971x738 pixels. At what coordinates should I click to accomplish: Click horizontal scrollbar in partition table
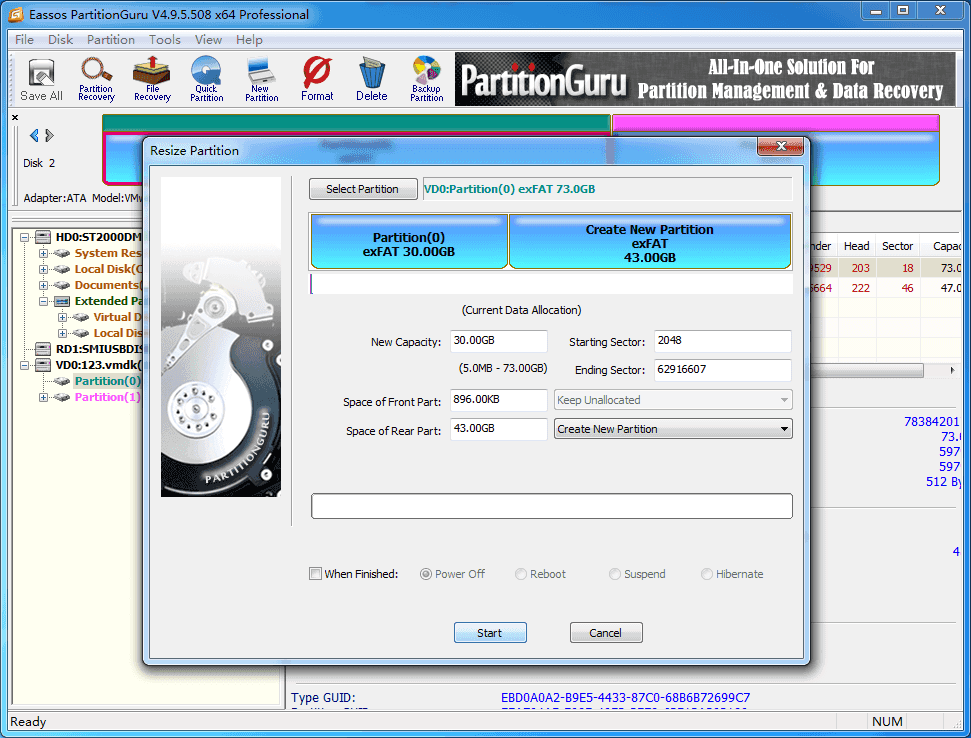(x=867, y=370)
